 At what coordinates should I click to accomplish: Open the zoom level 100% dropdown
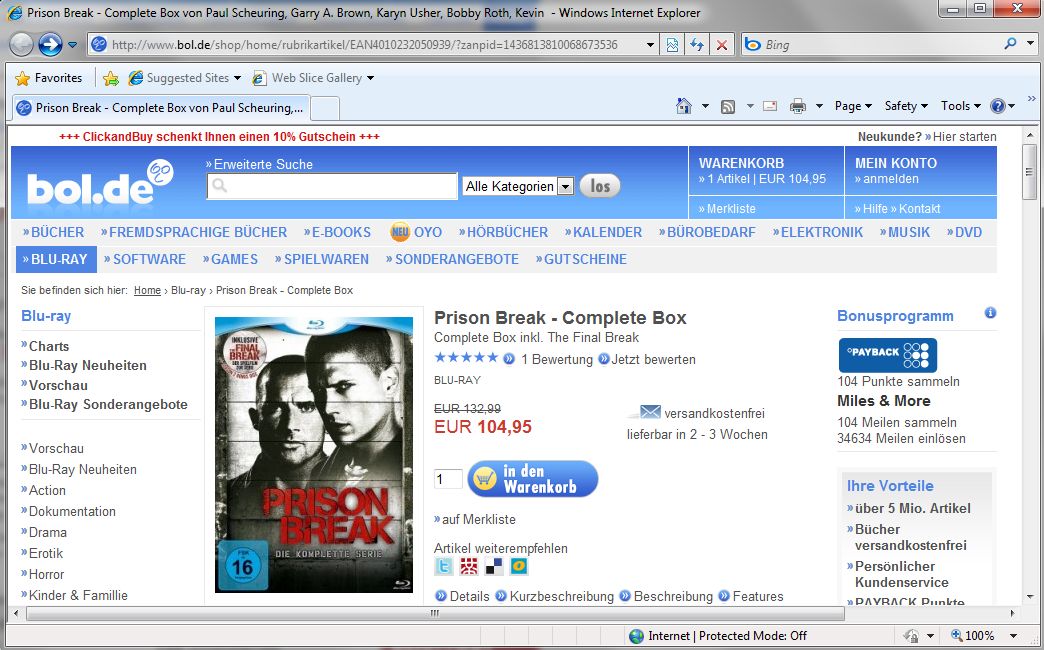point(1013,635)
